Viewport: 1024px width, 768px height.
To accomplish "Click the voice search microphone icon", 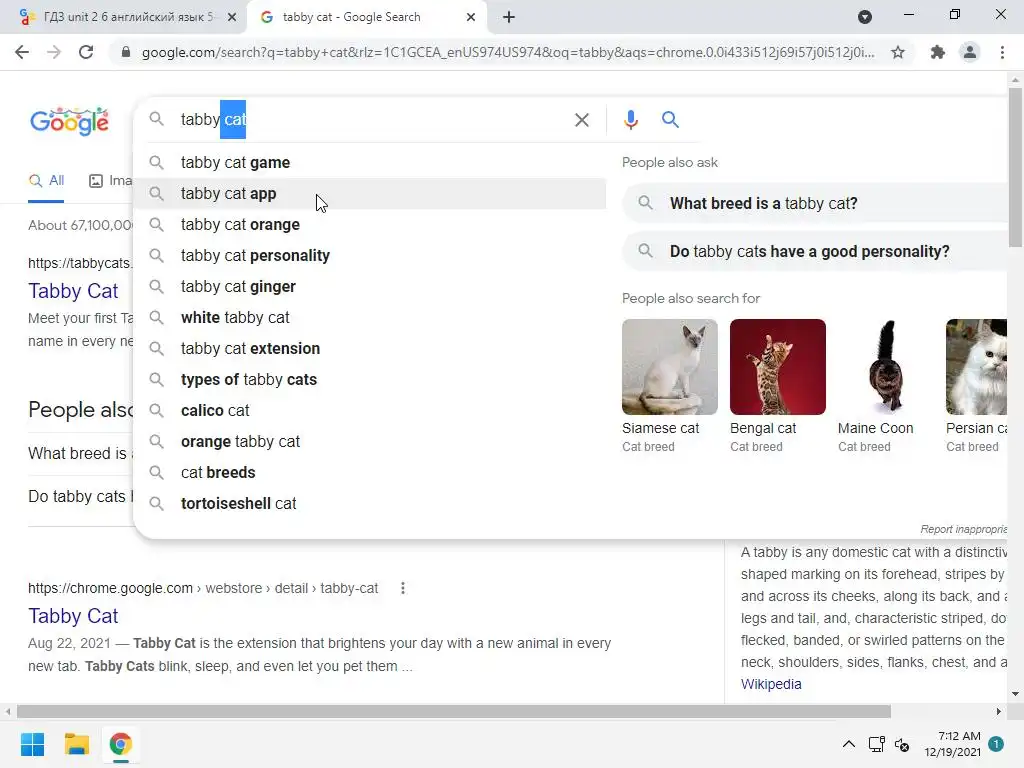I will coord(630,120).
